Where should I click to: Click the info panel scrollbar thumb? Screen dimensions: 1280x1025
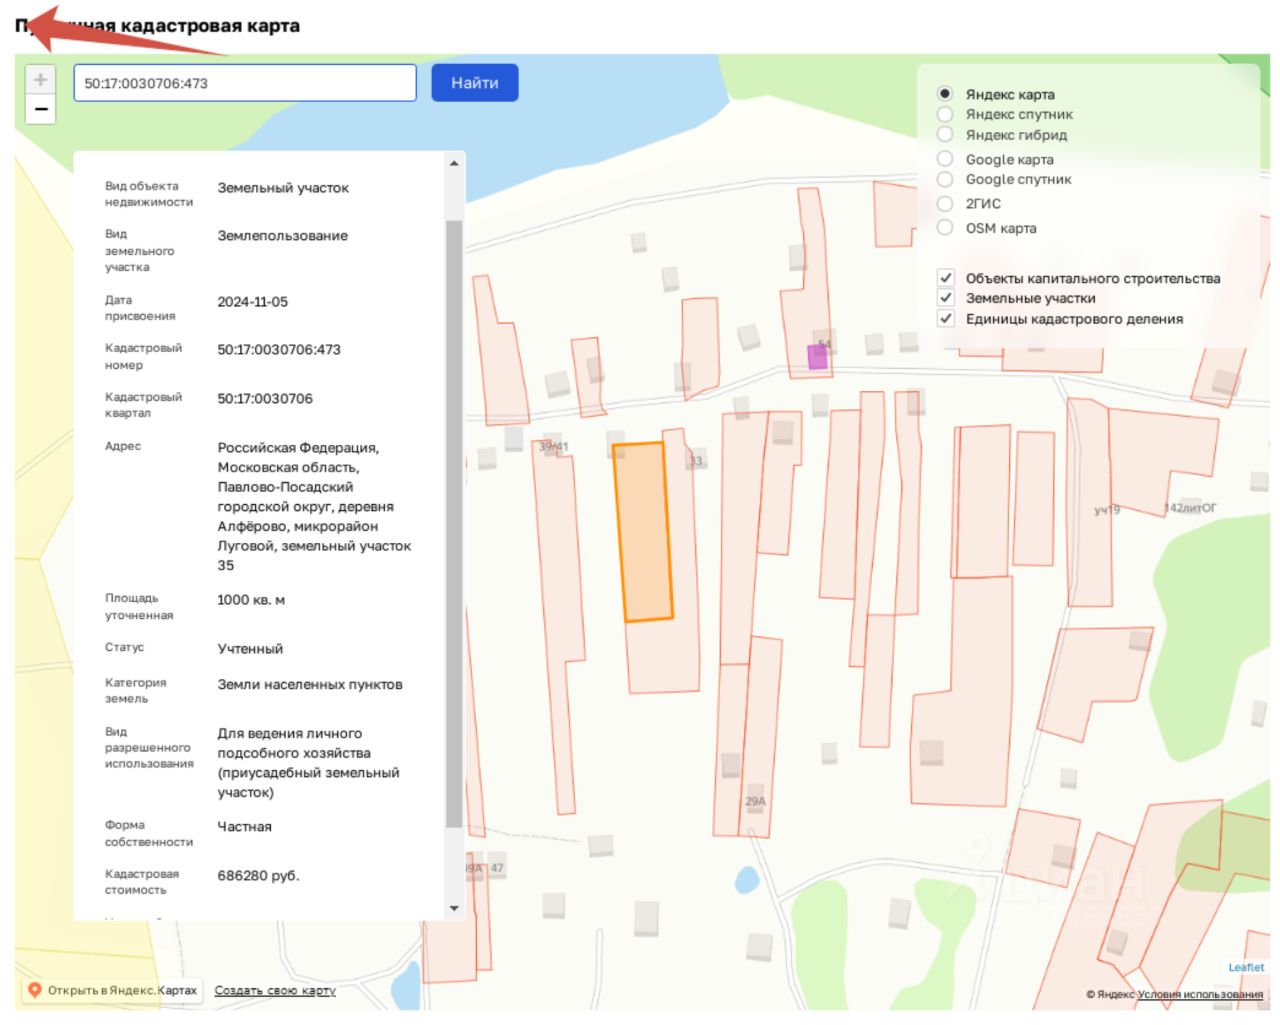click(x=454, y=524)
